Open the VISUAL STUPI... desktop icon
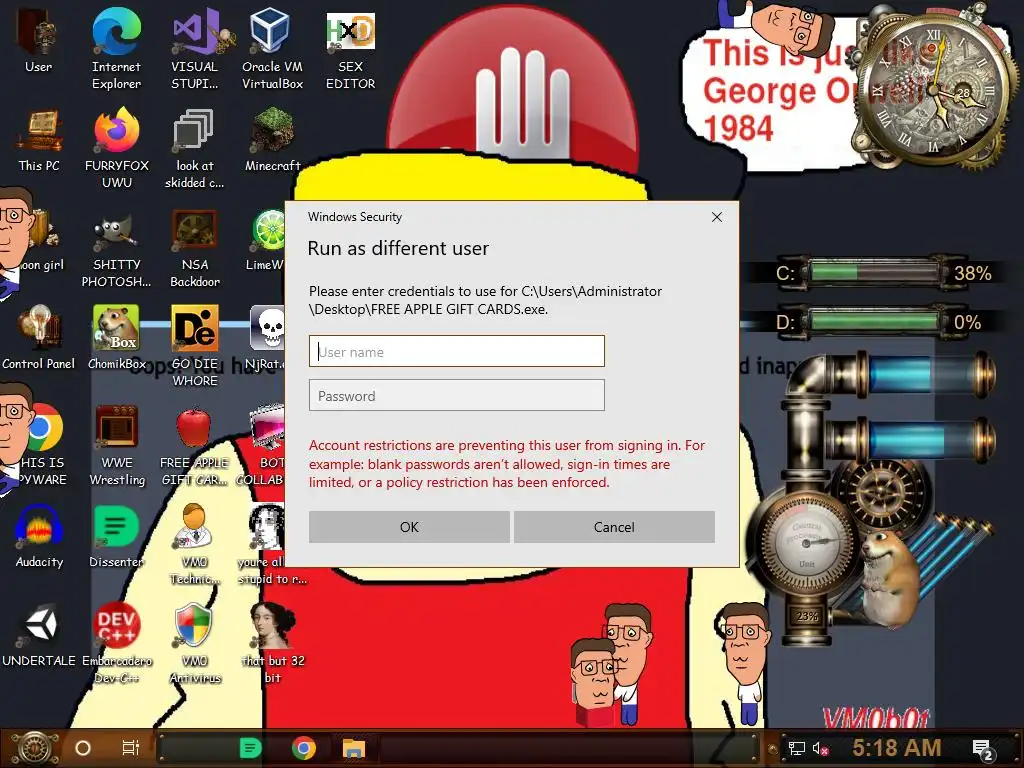Image resolution: width=1024 pixels, height=768 pixels. tap(195, 49)
